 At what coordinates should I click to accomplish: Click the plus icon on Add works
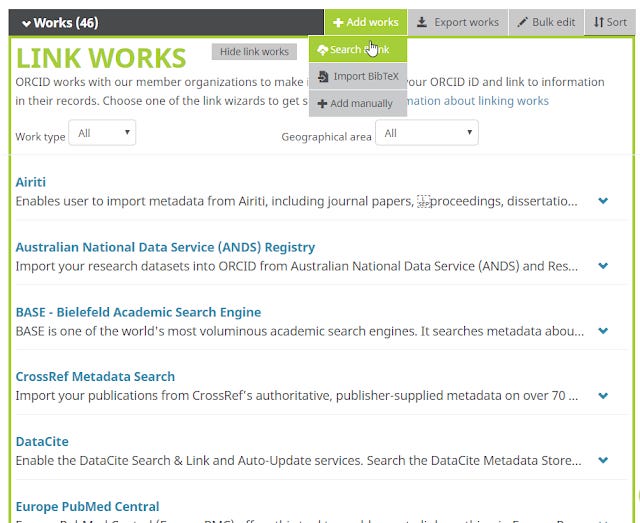click(338, 22)
